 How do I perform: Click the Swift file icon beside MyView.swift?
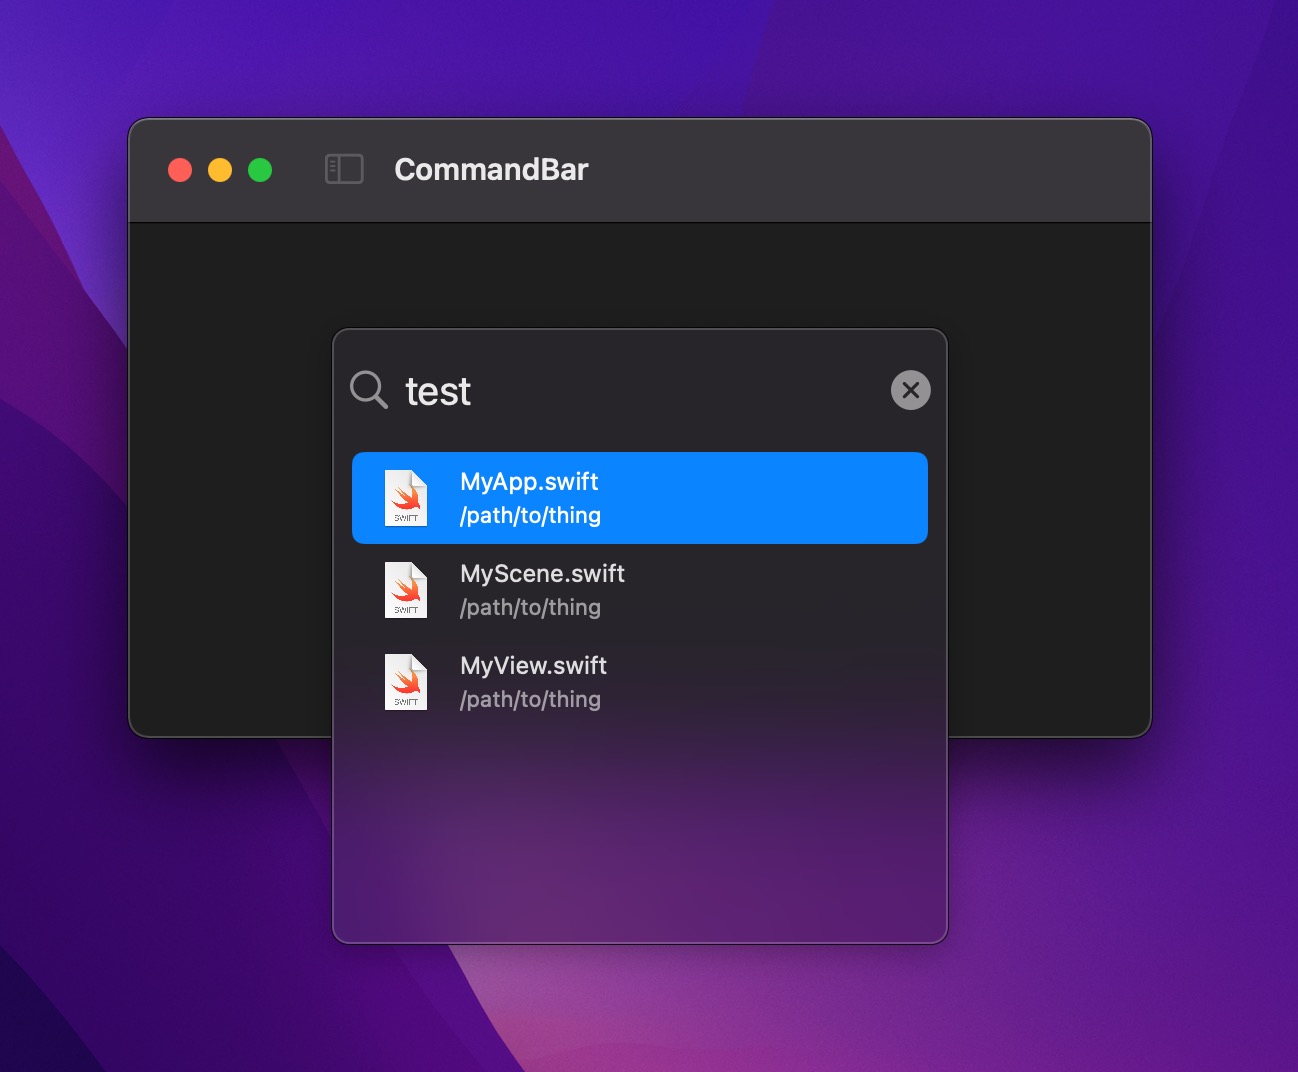(406, 682)
